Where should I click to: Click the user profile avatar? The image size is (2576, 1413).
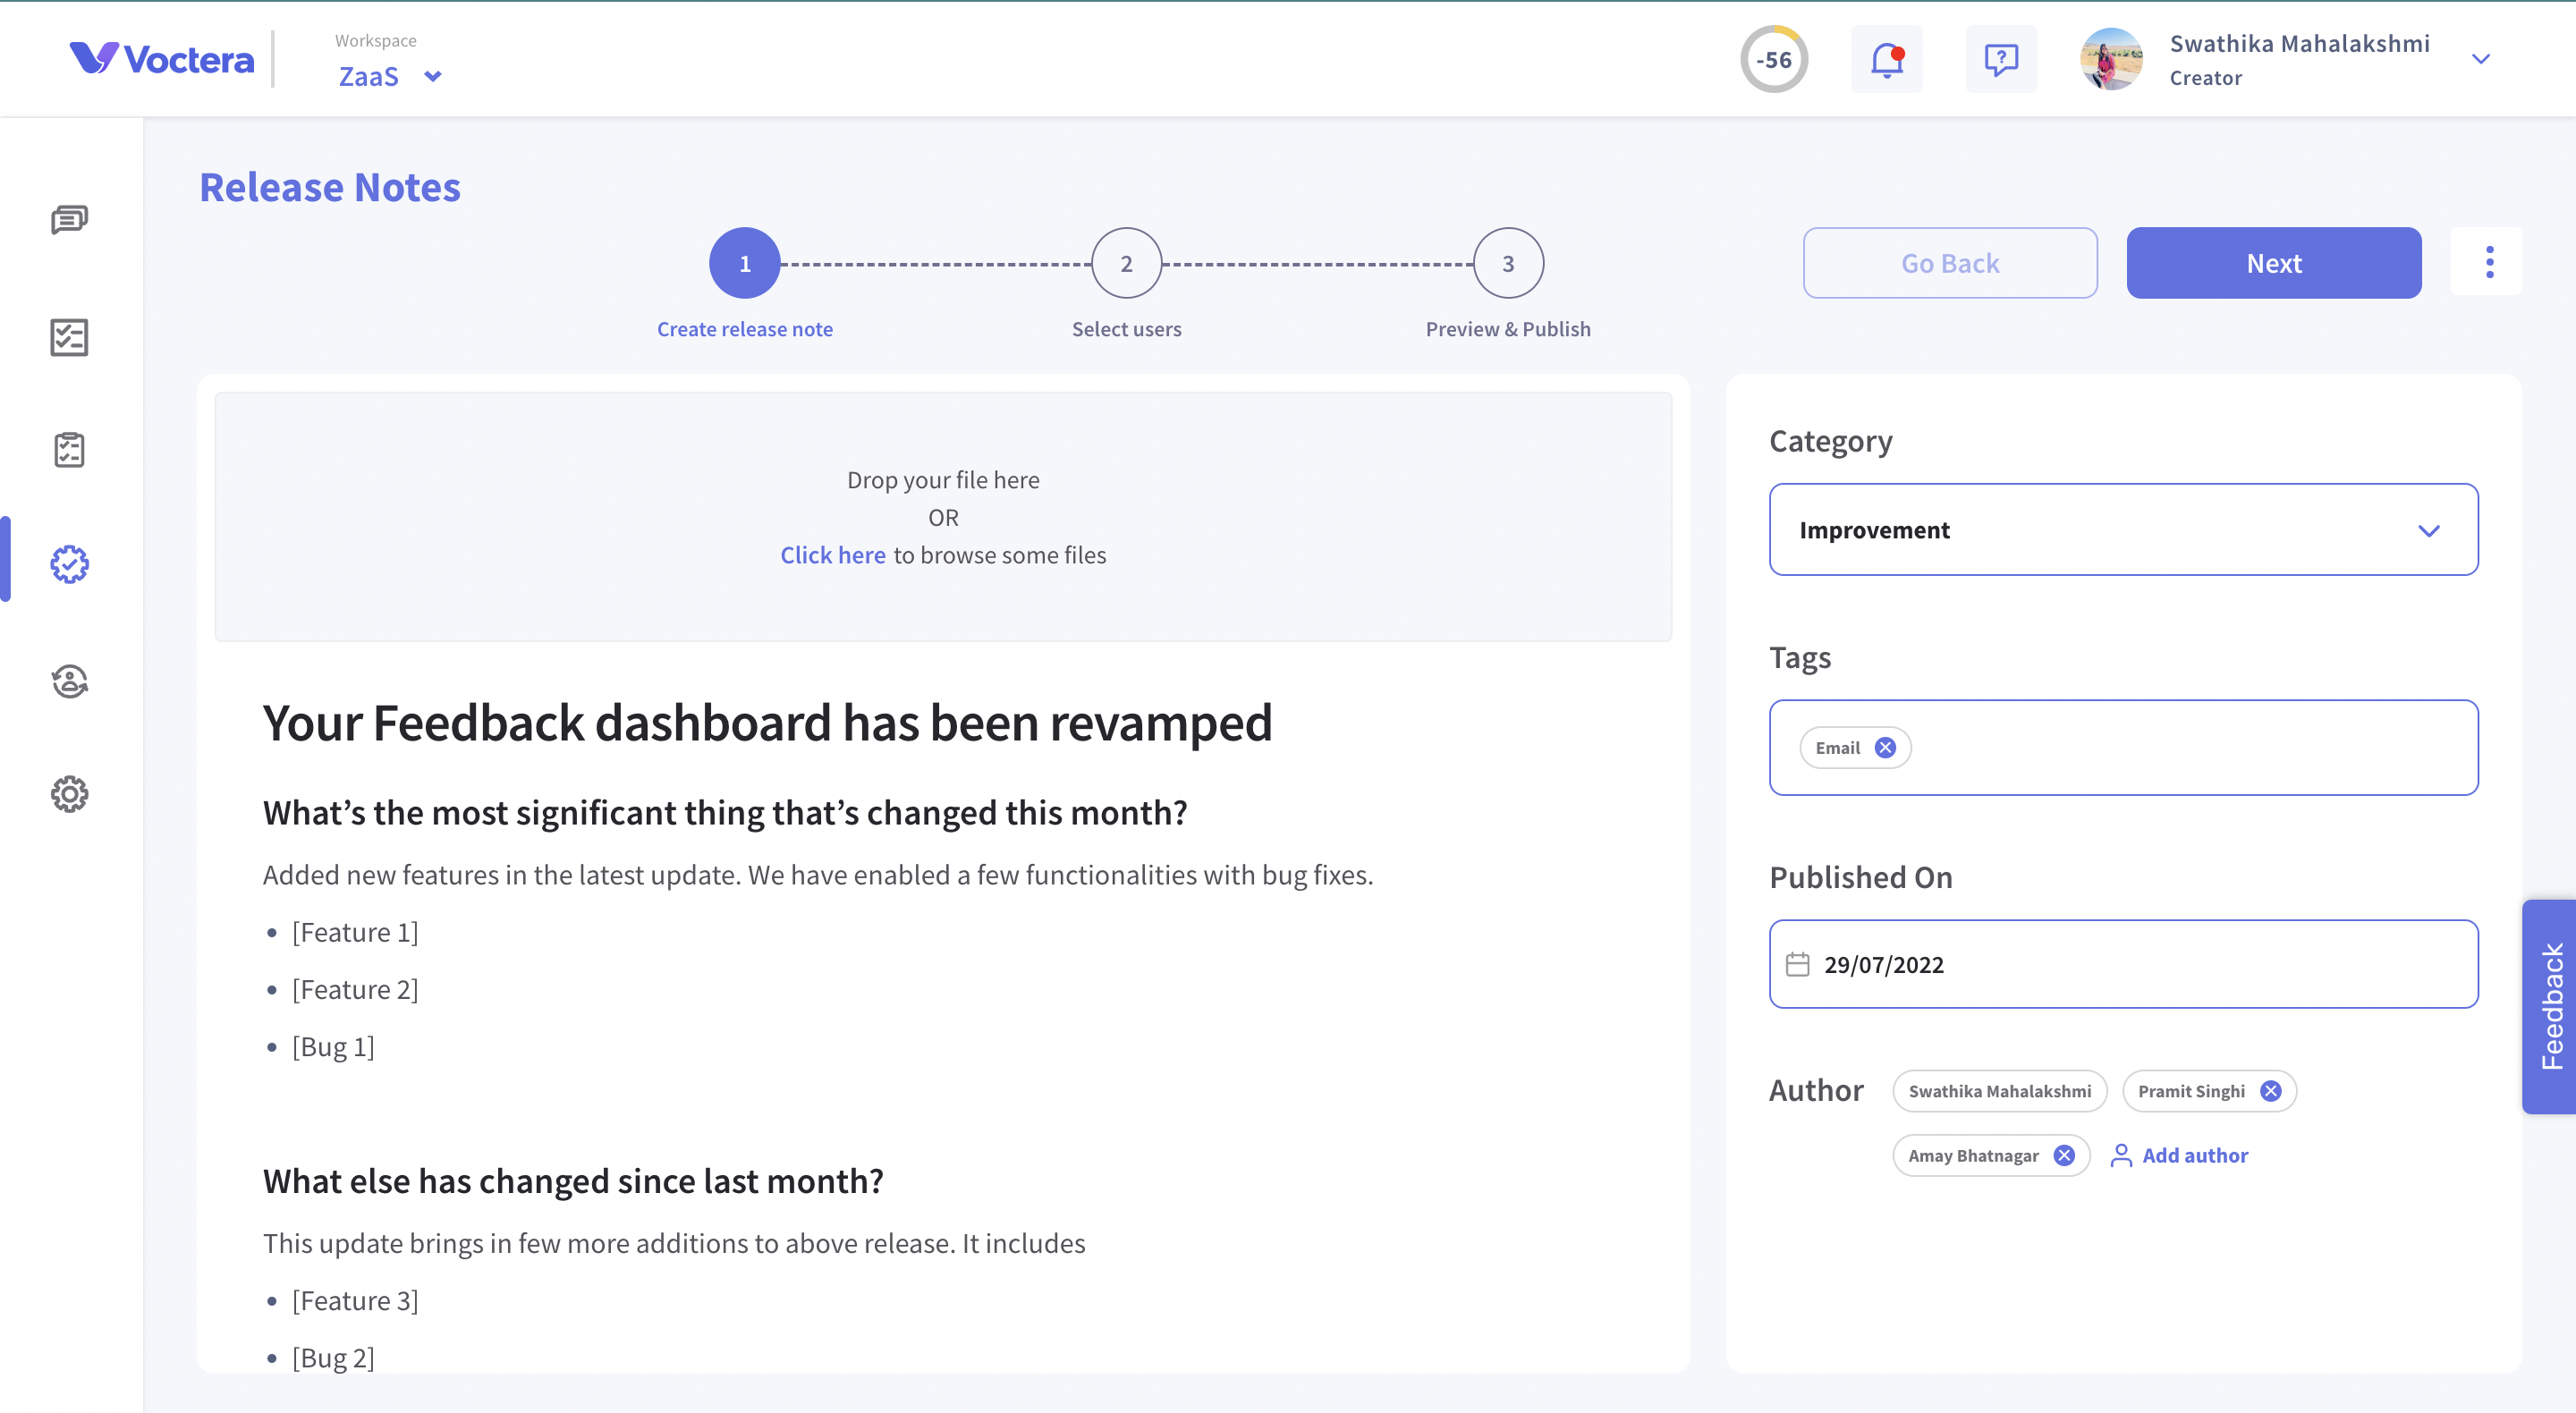coord(2111,60)
